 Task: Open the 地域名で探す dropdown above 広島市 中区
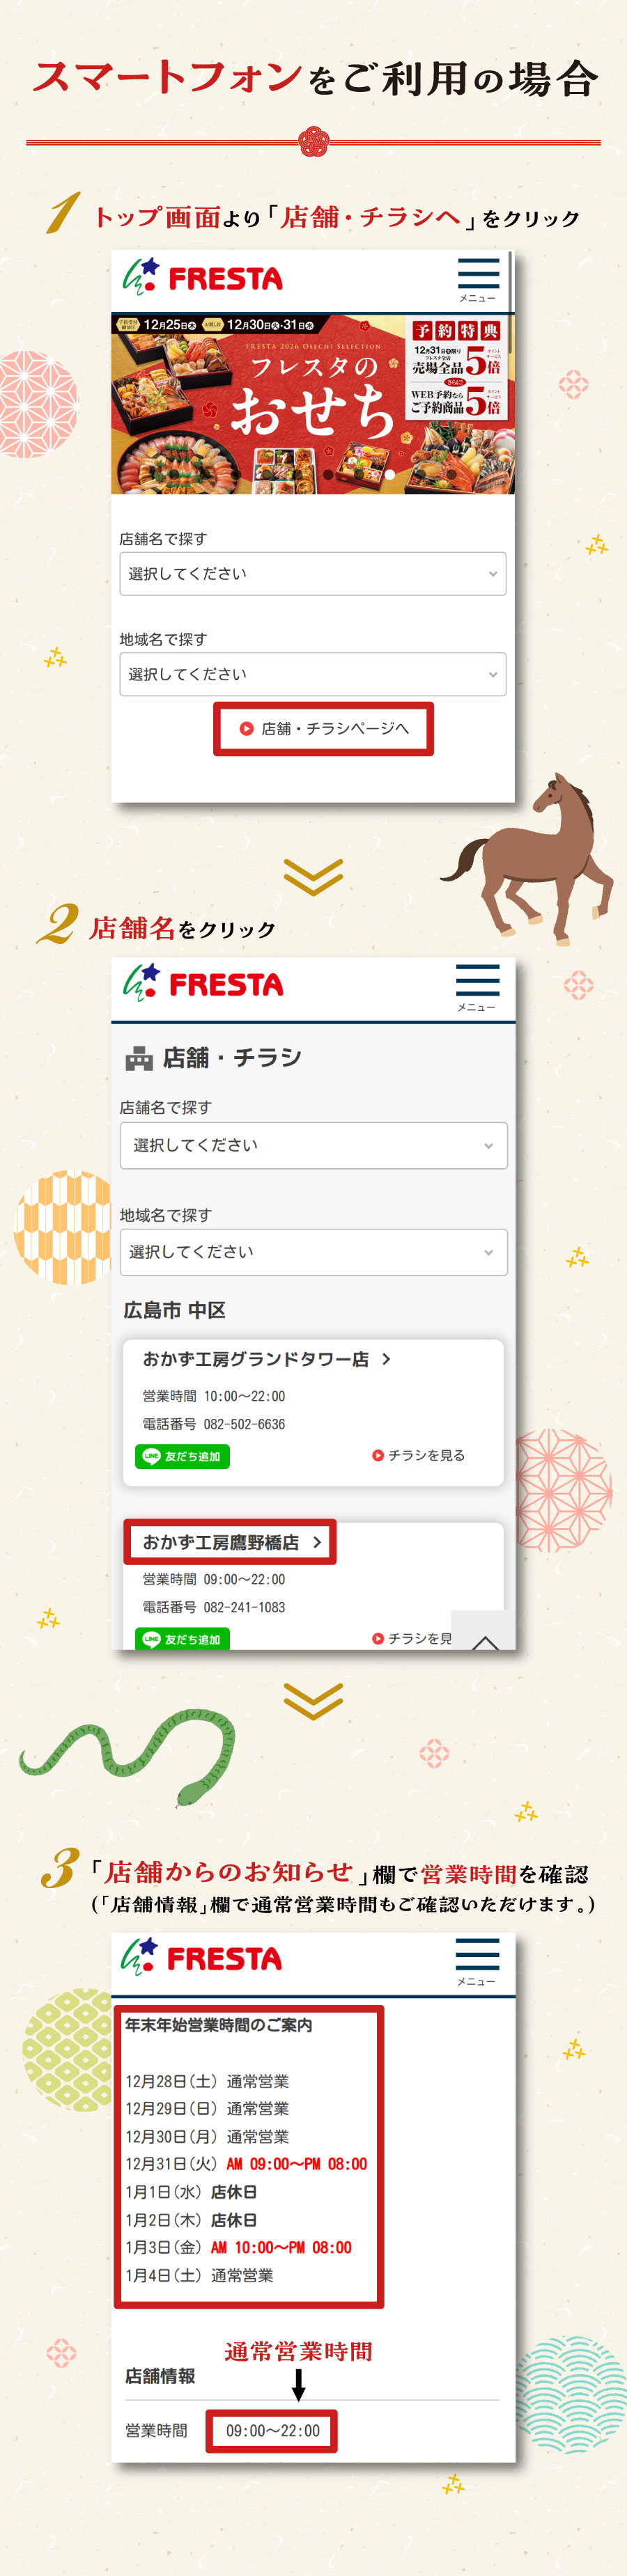coord(313,1252)
